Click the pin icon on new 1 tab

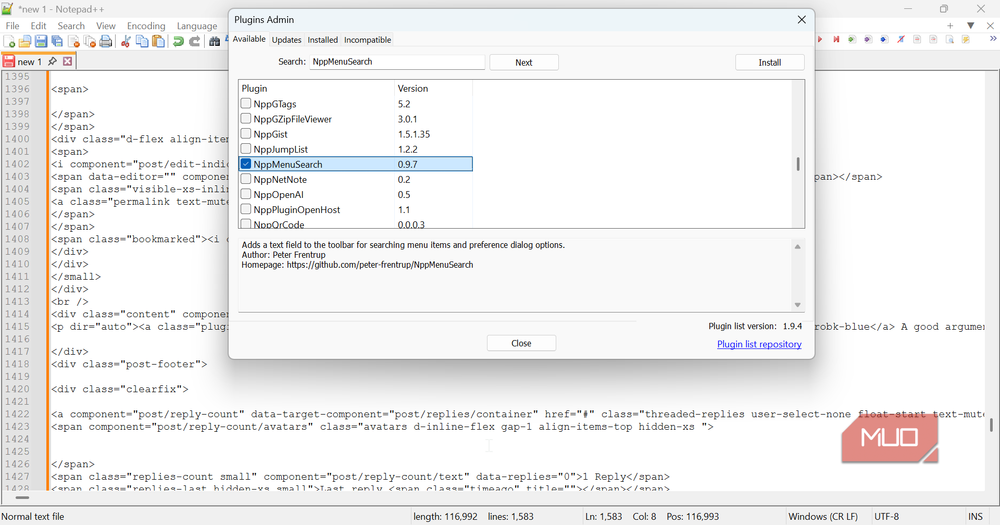pos(52,61)
